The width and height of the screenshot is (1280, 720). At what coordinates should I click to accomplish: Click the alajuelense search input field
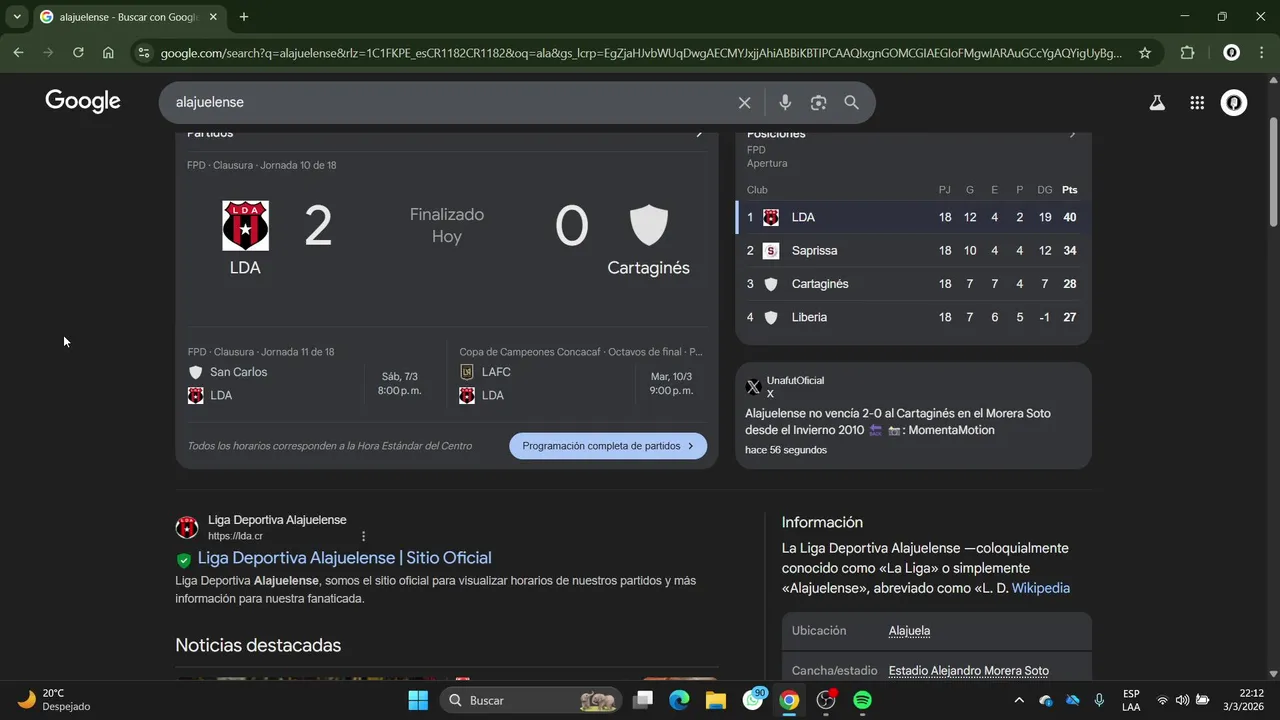pos(450,102)
